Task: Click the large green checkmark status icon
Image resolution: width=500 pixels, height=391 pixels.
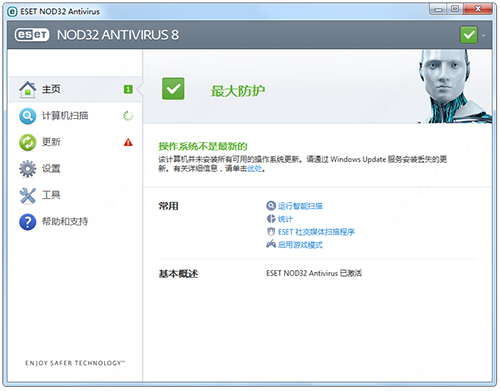Action: click(173, 89)
